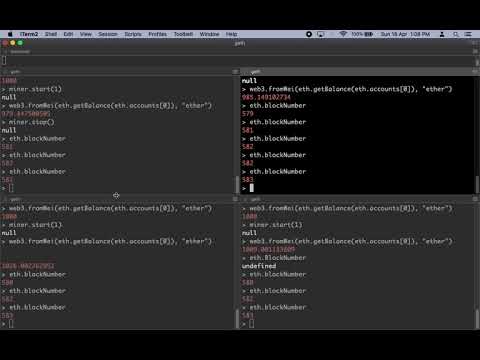Click the battery status indicator
Screen dimensions: 480x360
pyautogui.click(x=362, y=34)
